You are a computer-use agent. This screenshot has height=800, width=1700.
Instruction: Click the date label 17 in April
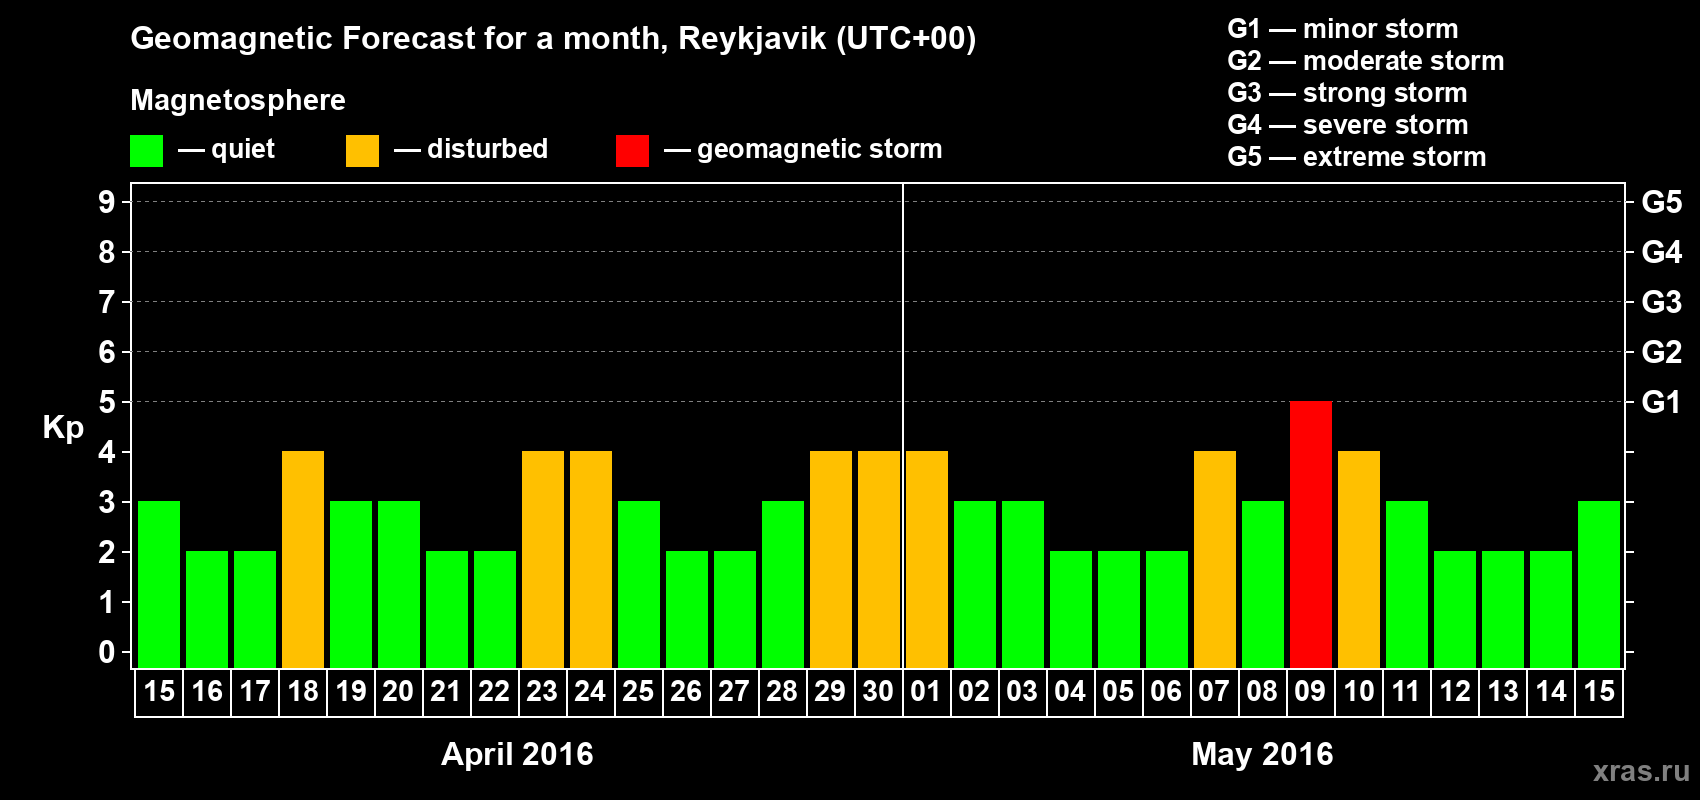[x=255, y=691]
